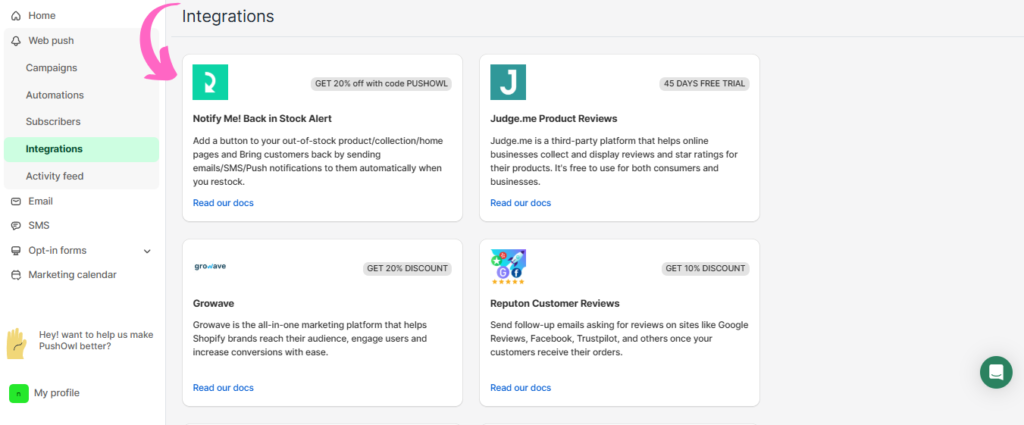Click the Opt-in forms icon
Viewport: 1024px width, 425px height.
pyautogui.click(x=16, y=251)
